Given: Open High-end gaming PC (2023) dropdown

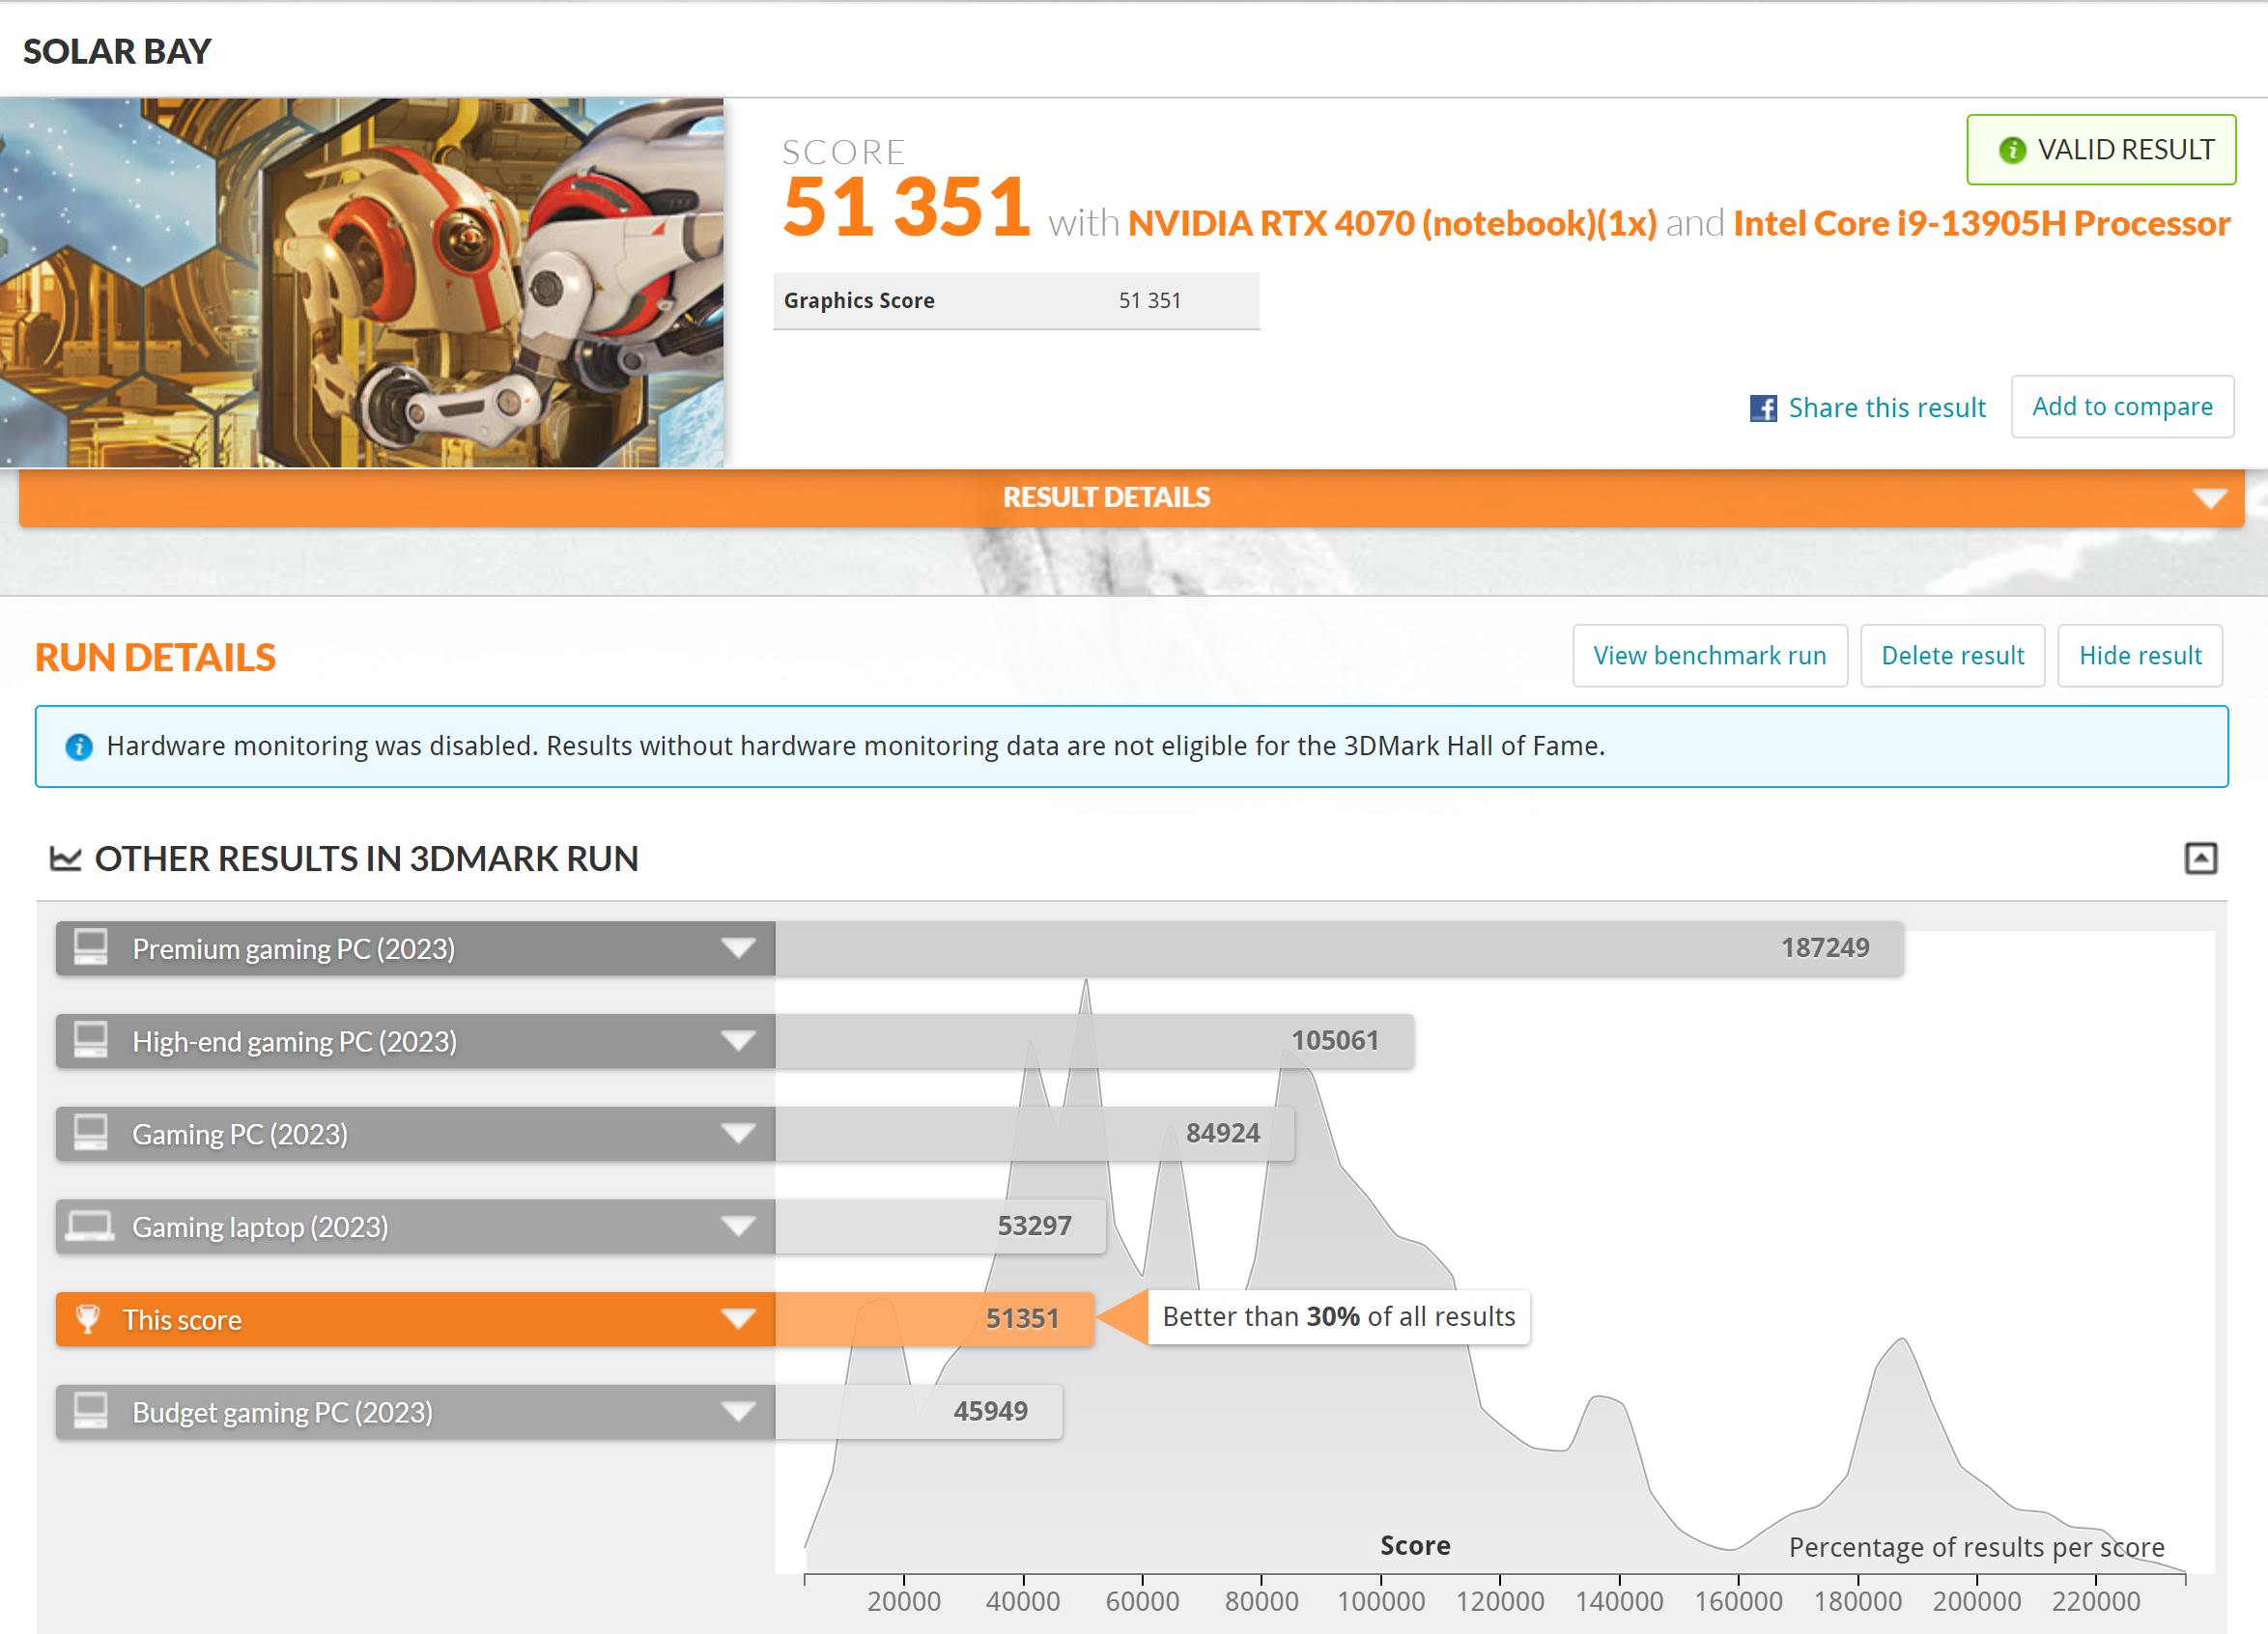Looking at the screenshot, I should 738,1041.
